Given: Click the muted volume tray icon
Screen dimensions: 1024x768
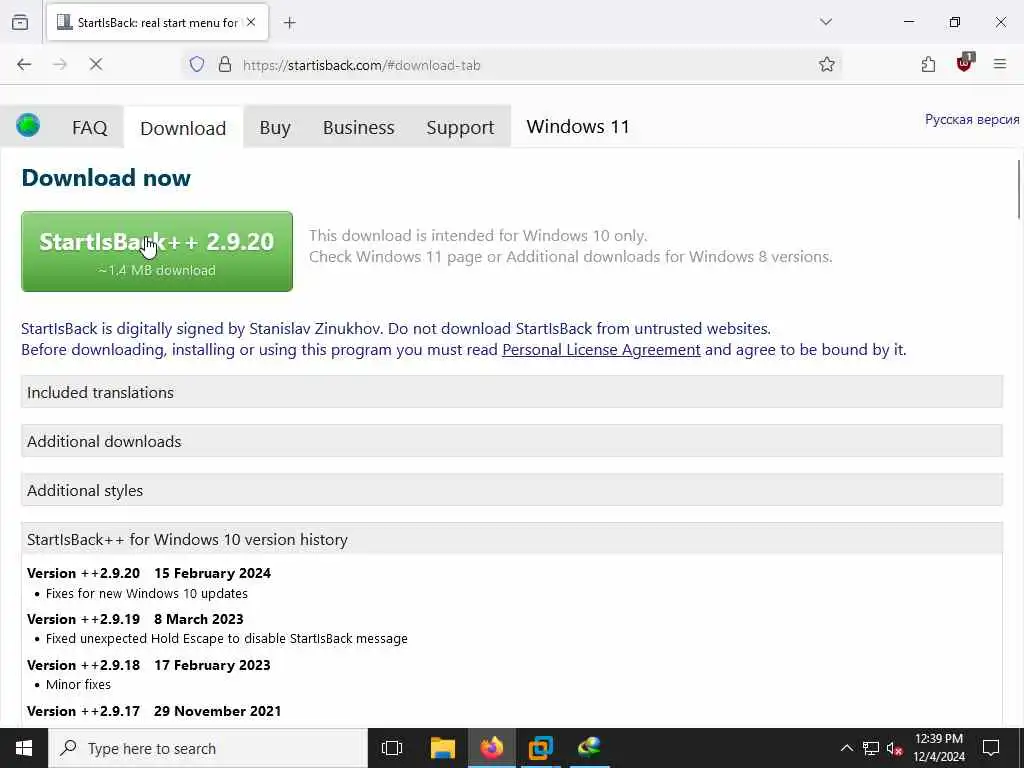Looking at the screenshot, I should 895,748.
